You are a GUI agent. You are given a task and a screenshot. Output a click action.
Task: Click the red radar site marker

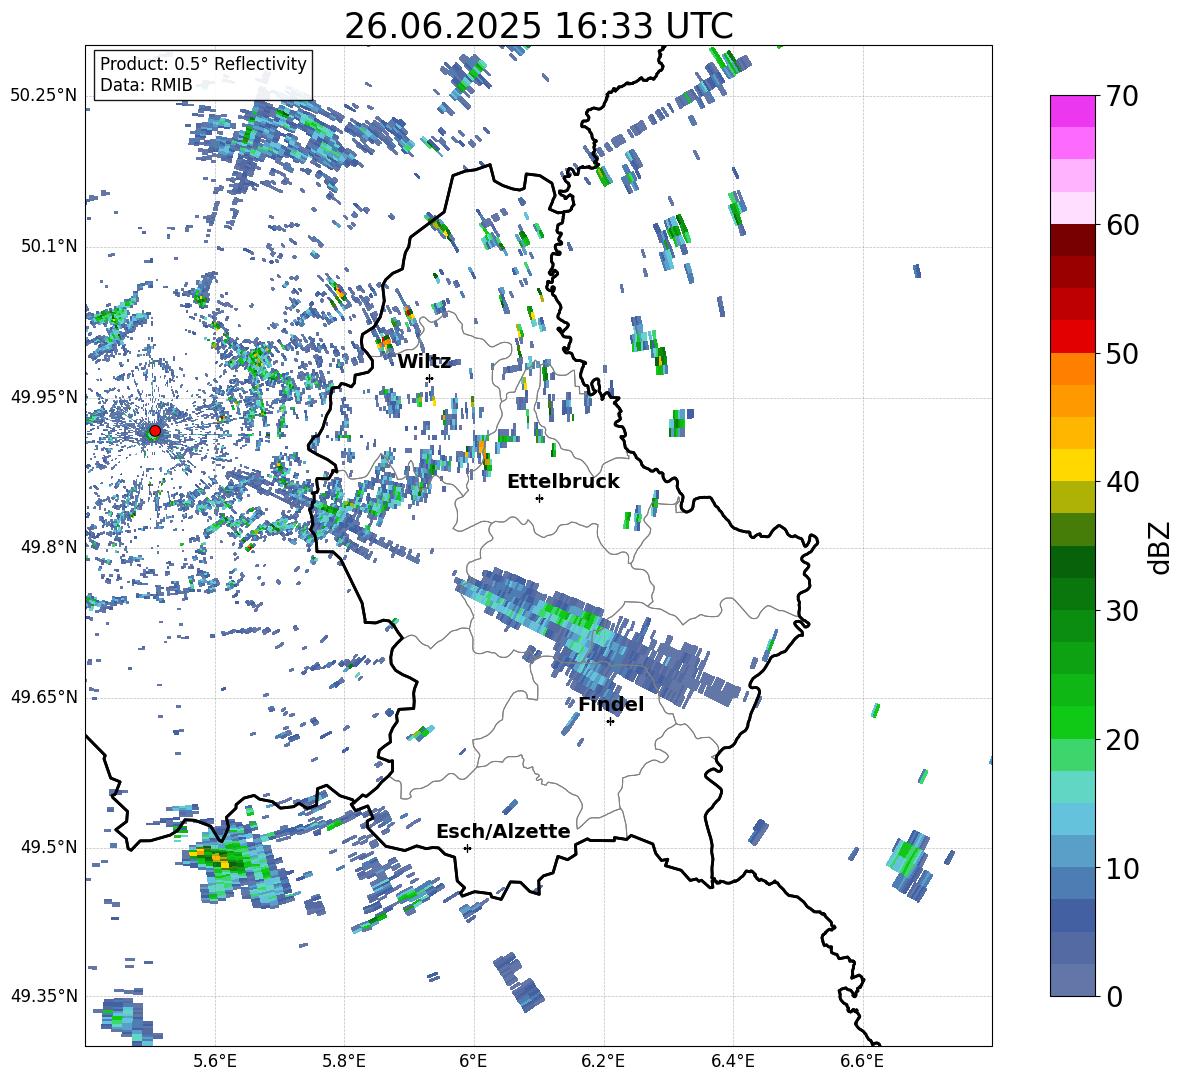(x=155, y=431)
